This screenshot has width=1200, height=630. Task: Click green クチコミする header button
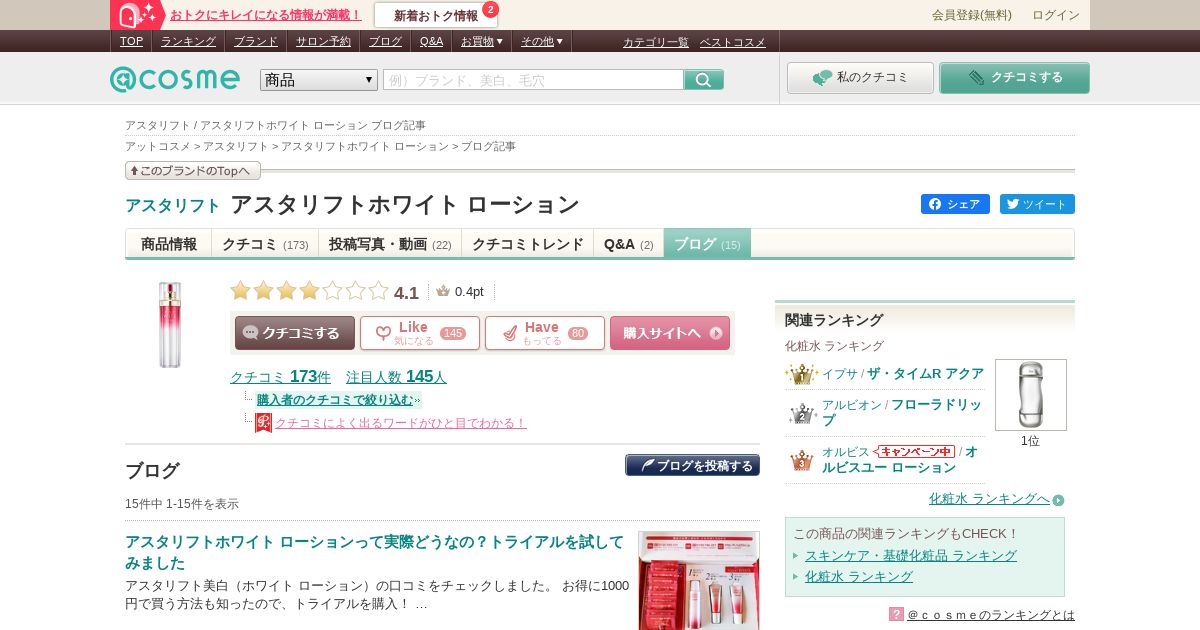click(1014, 78)
